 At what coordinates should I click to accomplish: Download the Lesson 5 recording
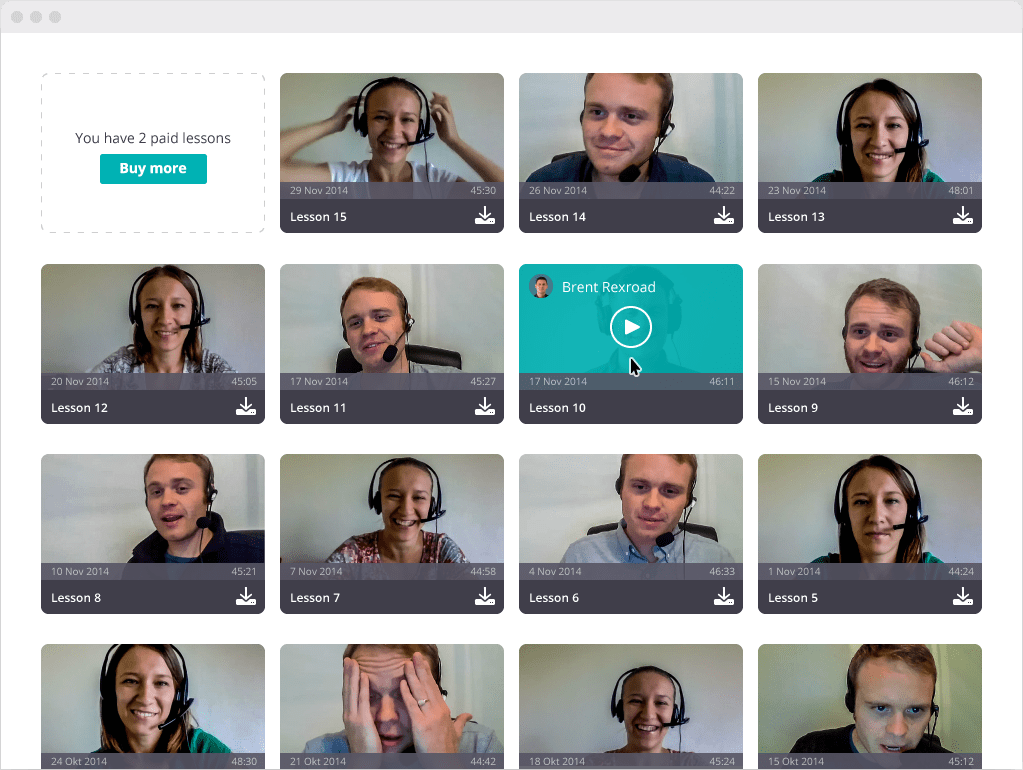point(962,597)
